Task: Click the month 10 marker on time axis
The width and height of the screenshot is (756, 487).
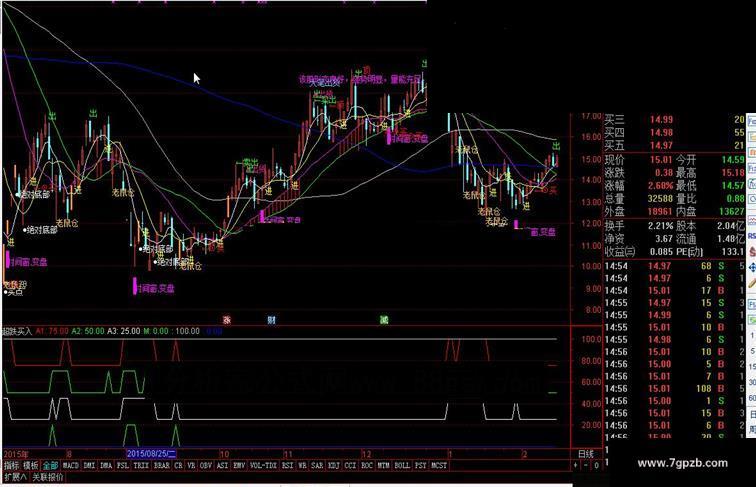Action: [224, 454]
